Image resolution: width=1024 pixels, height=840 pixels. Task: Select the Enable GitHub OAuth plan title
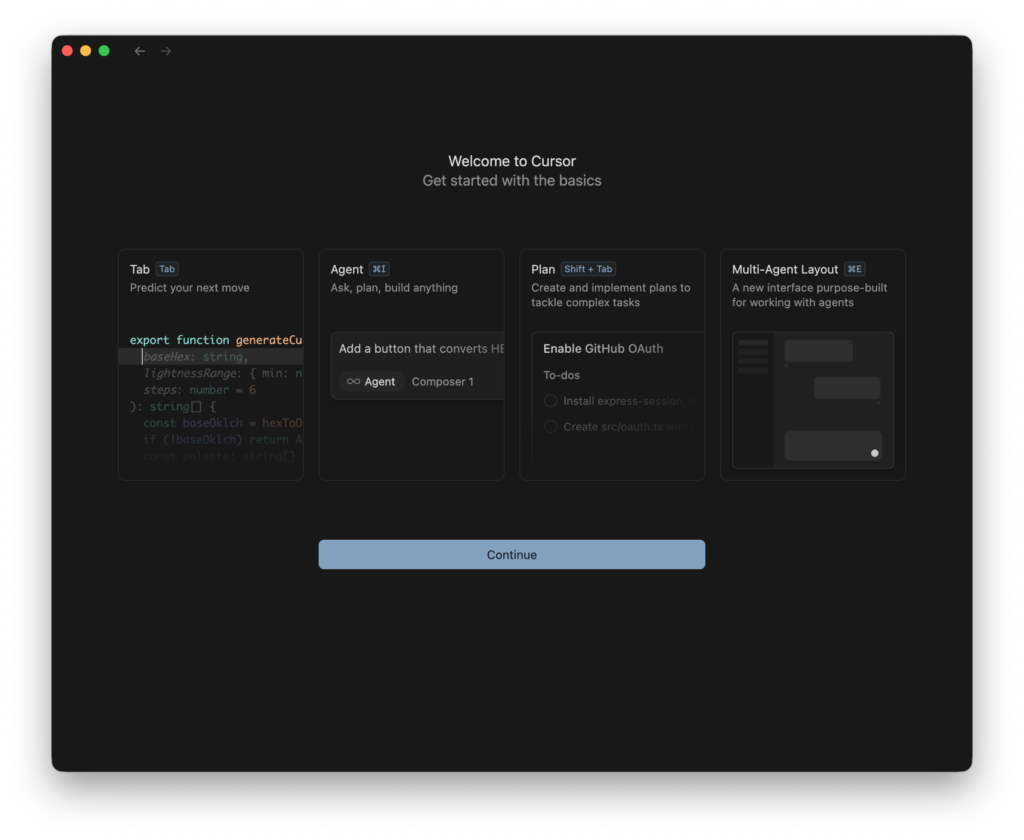[x=603, y=349]
